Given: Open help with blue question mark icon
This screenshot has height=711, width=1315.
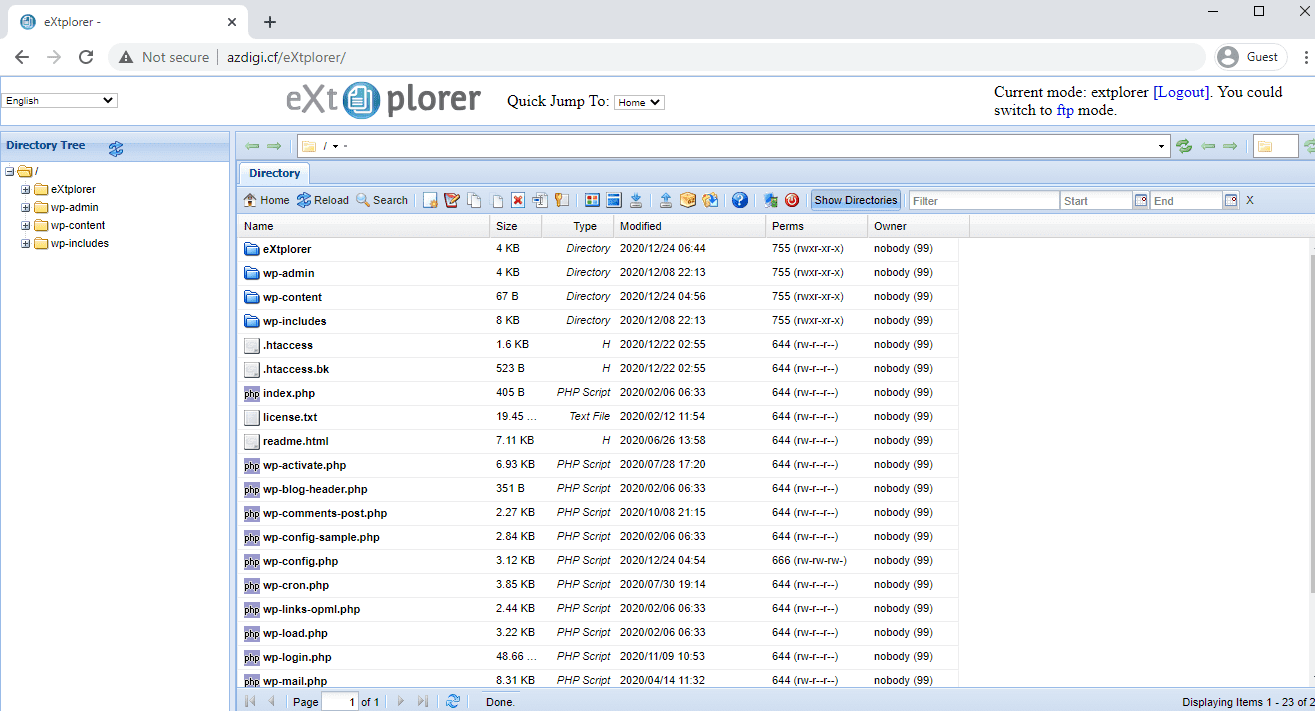Looking at the screenshot, I should pos(740,200).
